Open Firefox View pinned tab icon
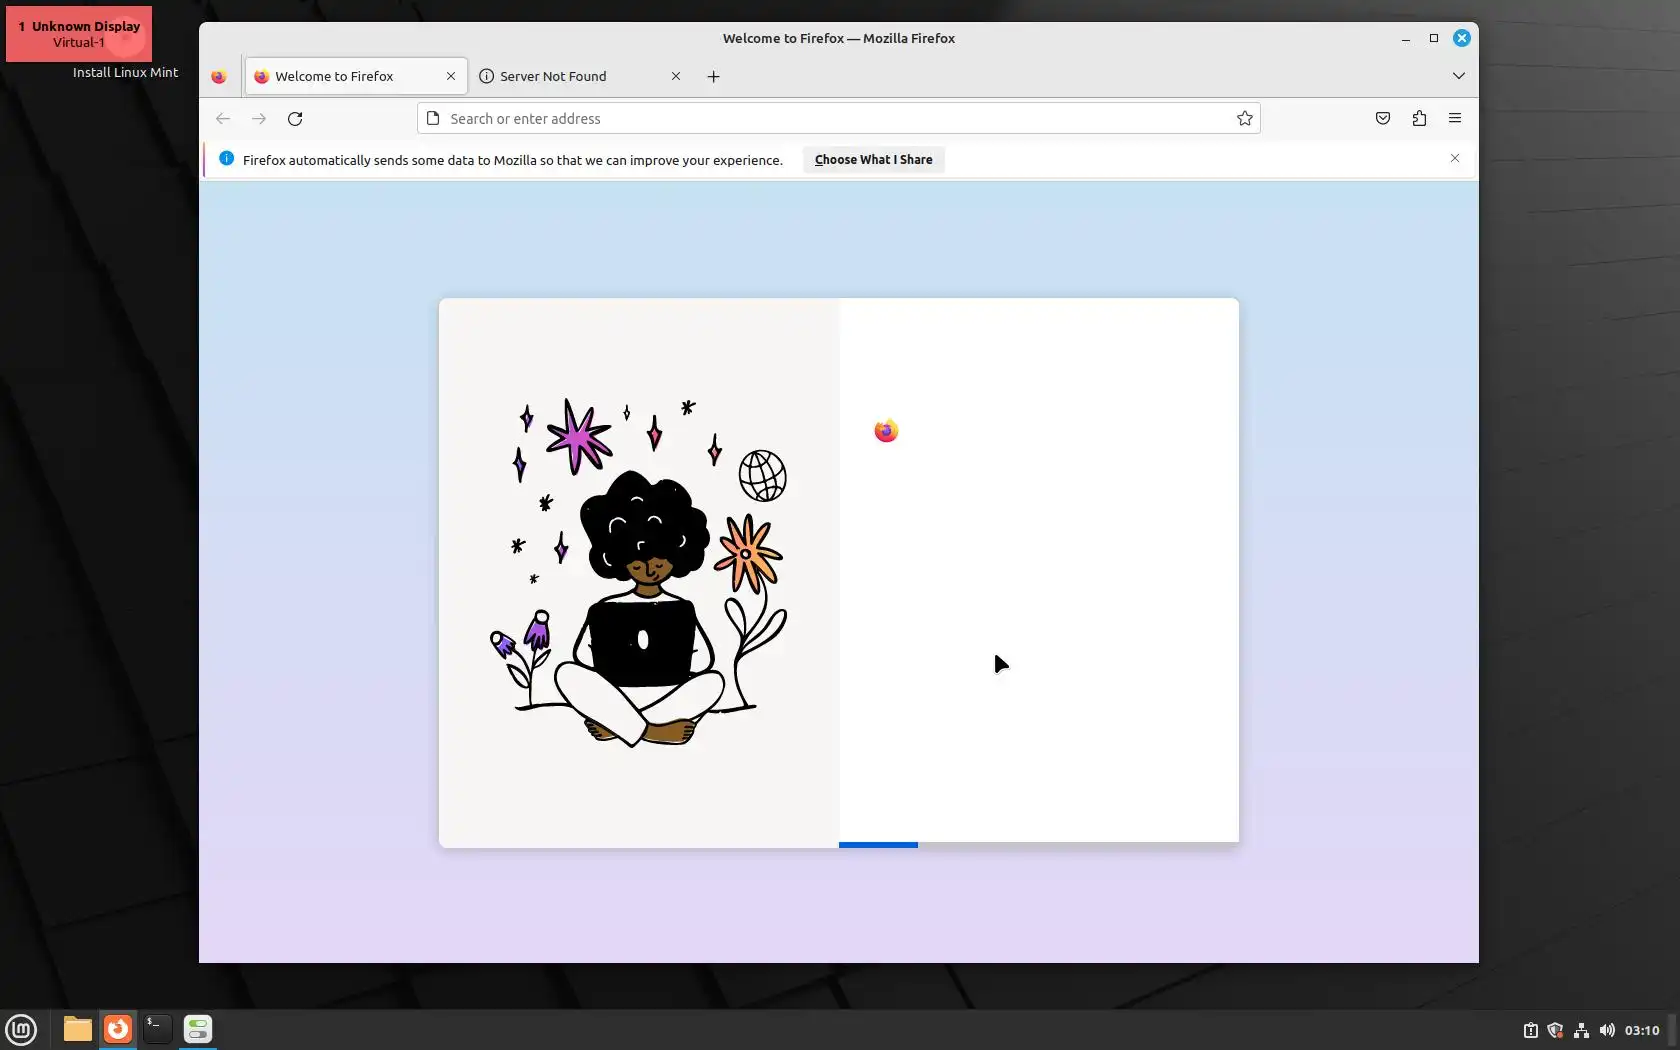1680x1050 pixels. [x=219, y=76]
